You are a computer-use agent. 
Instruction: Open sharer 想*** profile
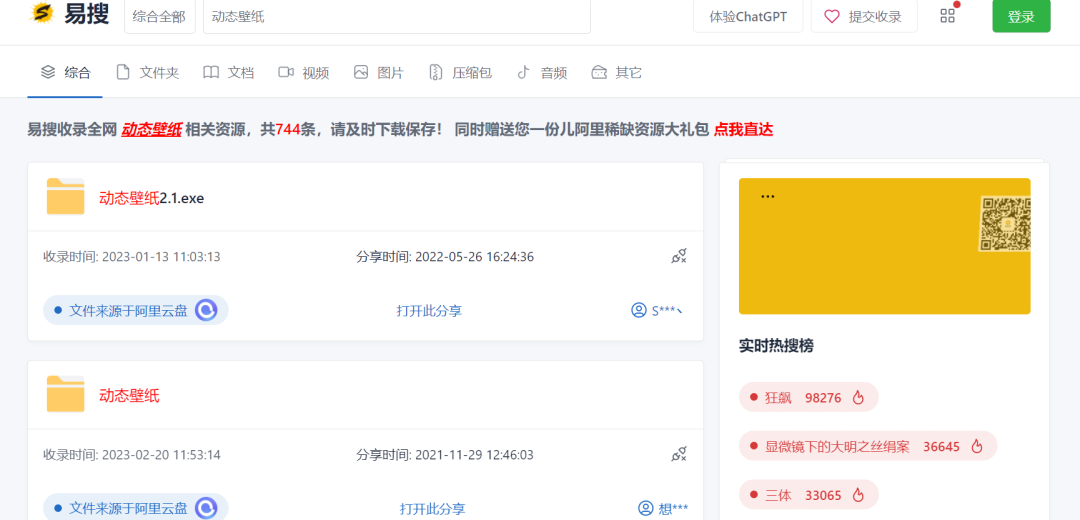click(x=663, y=509)
